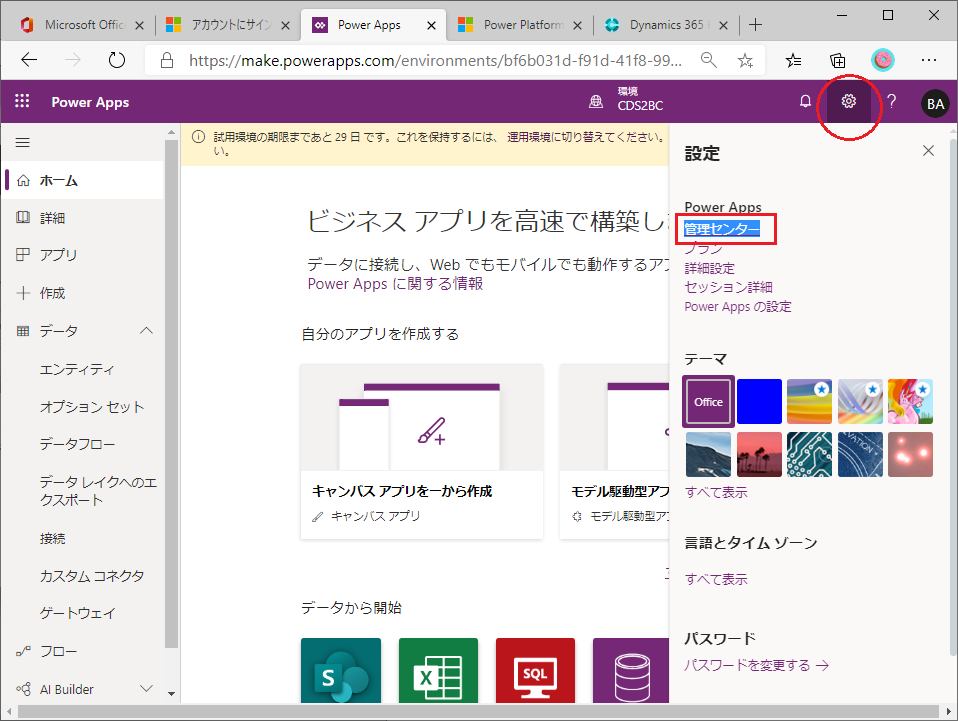Open a new browser tab
The image size is (958, 721).
(x=756, y=25)
